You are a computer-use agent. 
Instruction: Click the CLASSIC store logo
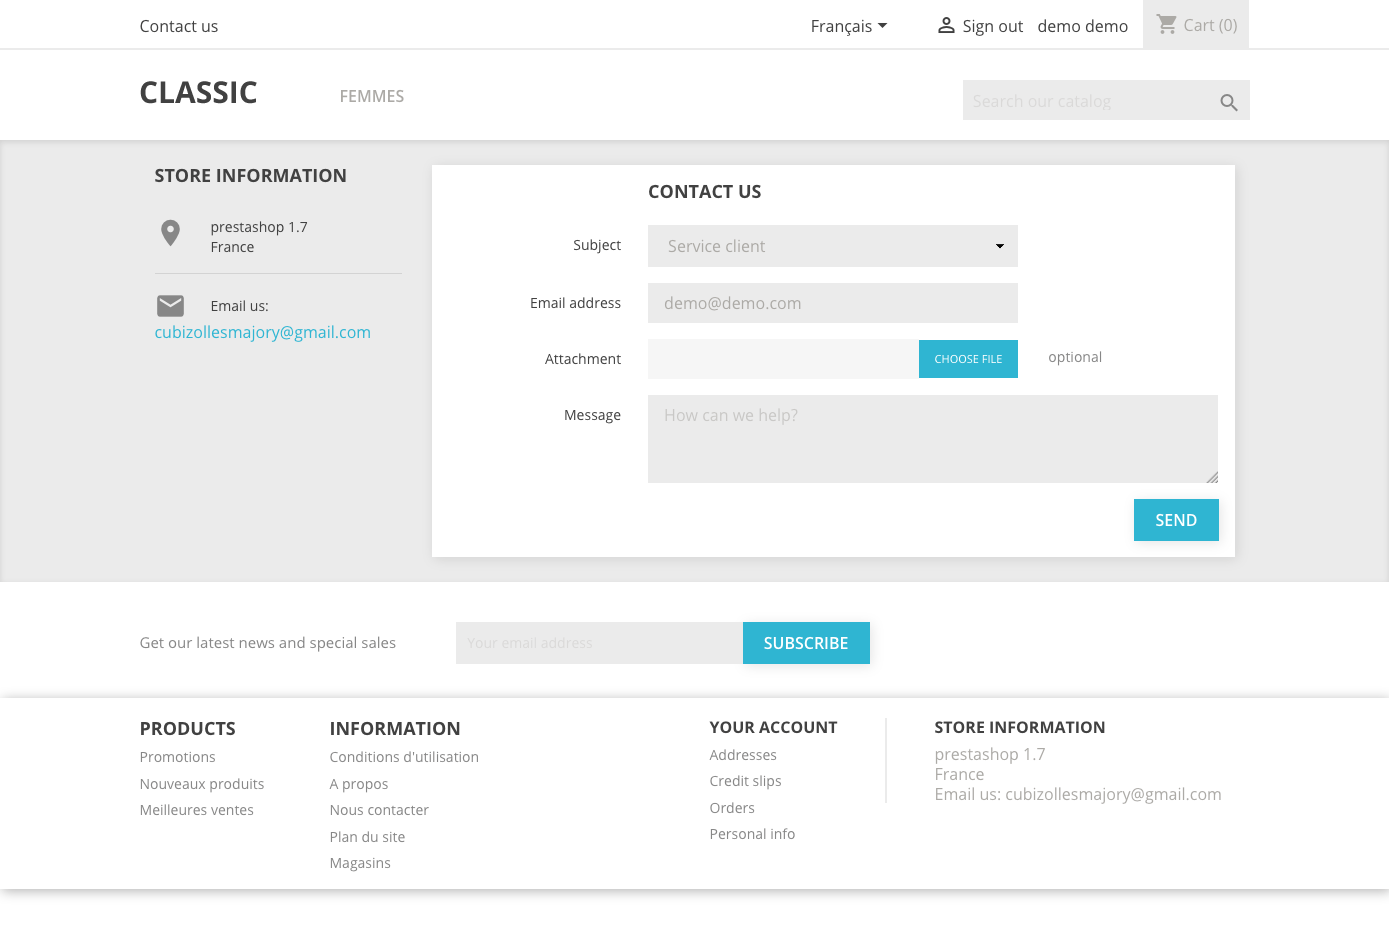pyautogui.click(x=198, y=93)
